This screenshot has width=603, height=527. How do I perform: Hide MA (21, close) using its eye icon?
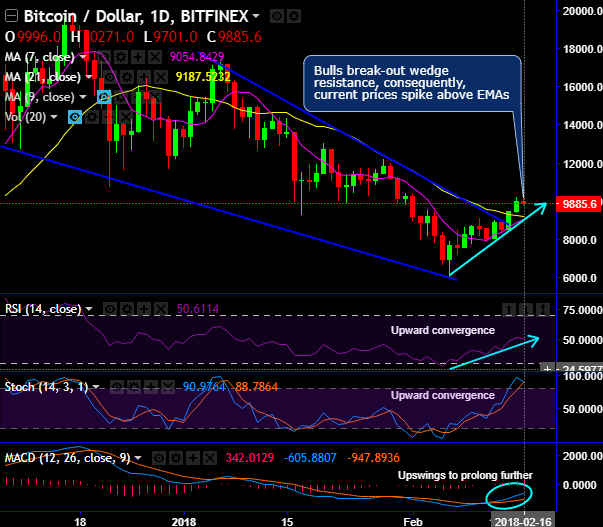tap(110, 77)
